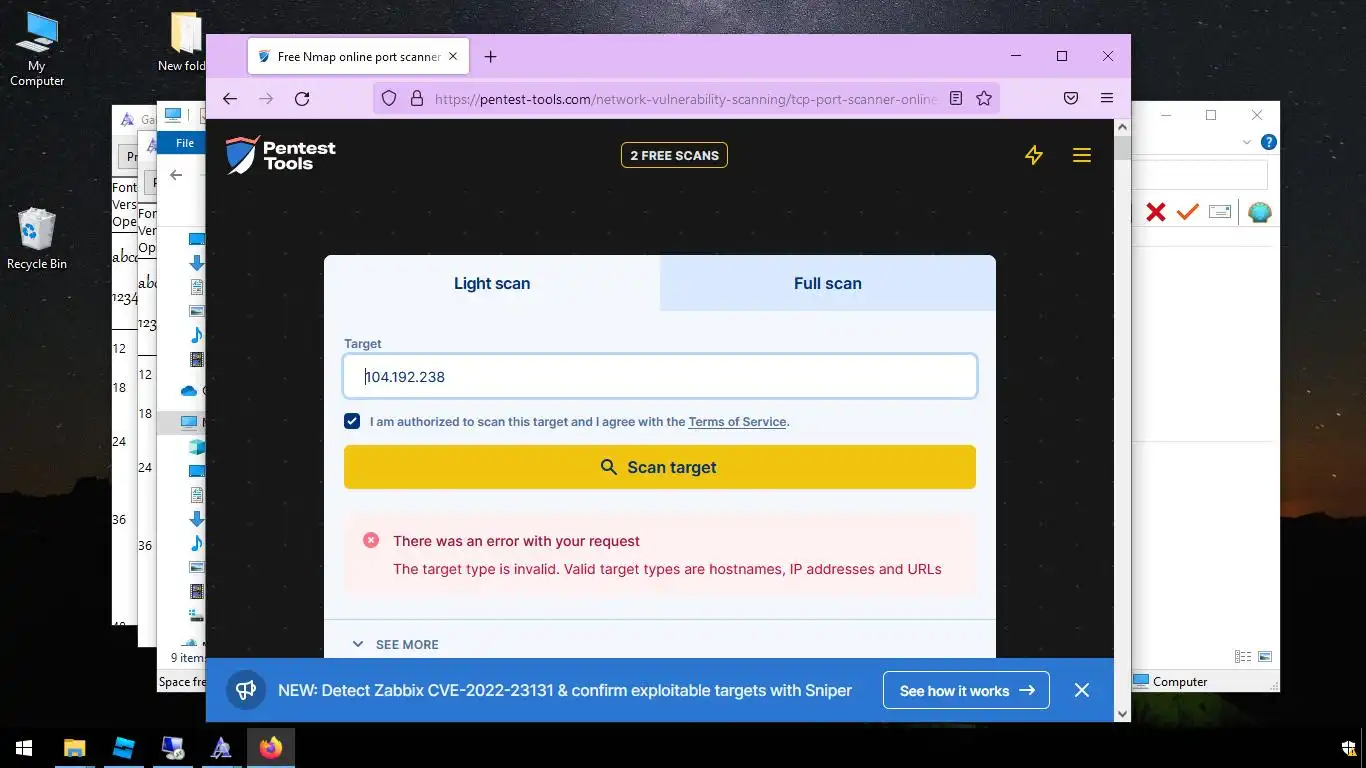Screen dimensions: 1366x768
Task: Open the notification center tray icon
Action: click(1348, 748)
